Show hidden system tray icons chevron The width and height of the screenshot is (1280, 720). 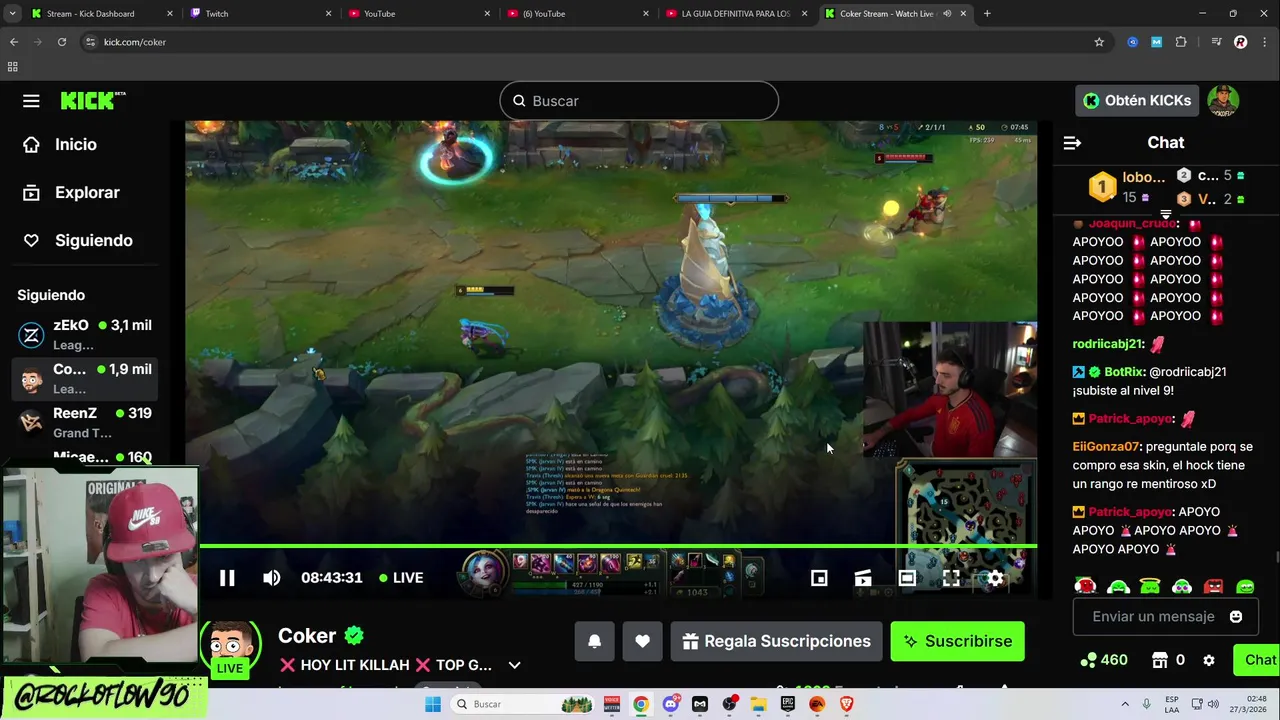pos(1124,704)
